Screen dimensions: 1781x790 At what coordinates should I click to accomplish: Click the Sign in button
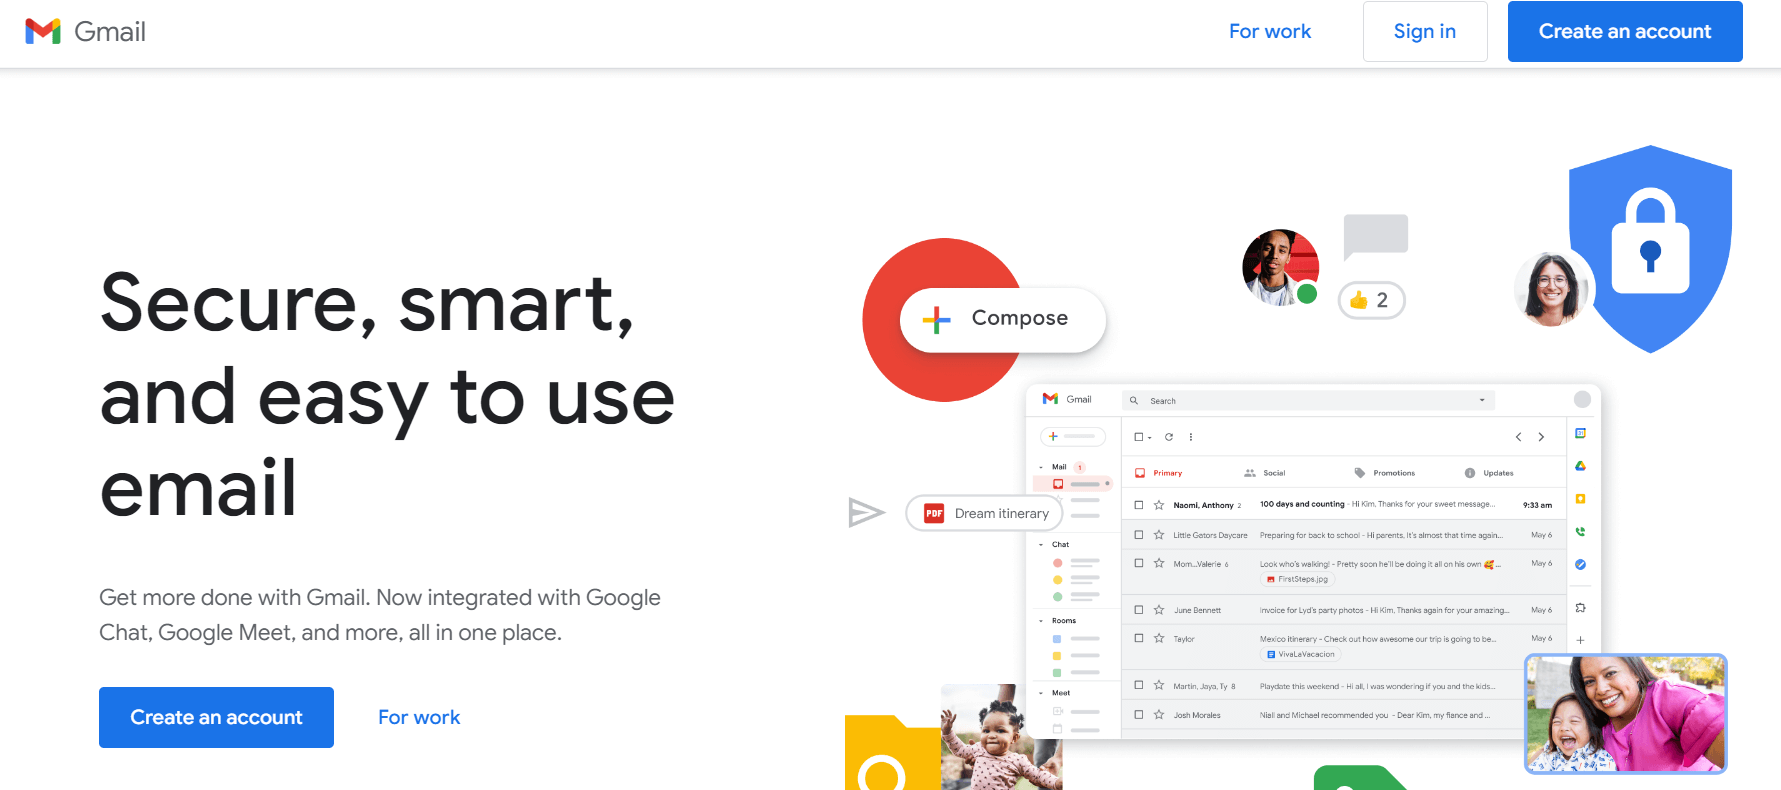[1425, 32]
